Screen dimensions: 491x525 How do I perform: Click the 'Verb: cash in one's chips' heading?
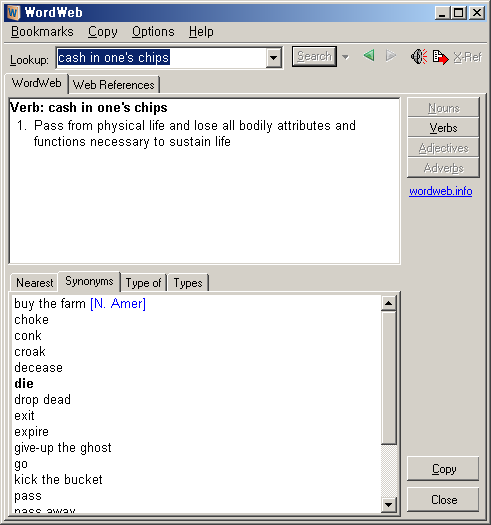coord(88,108)
